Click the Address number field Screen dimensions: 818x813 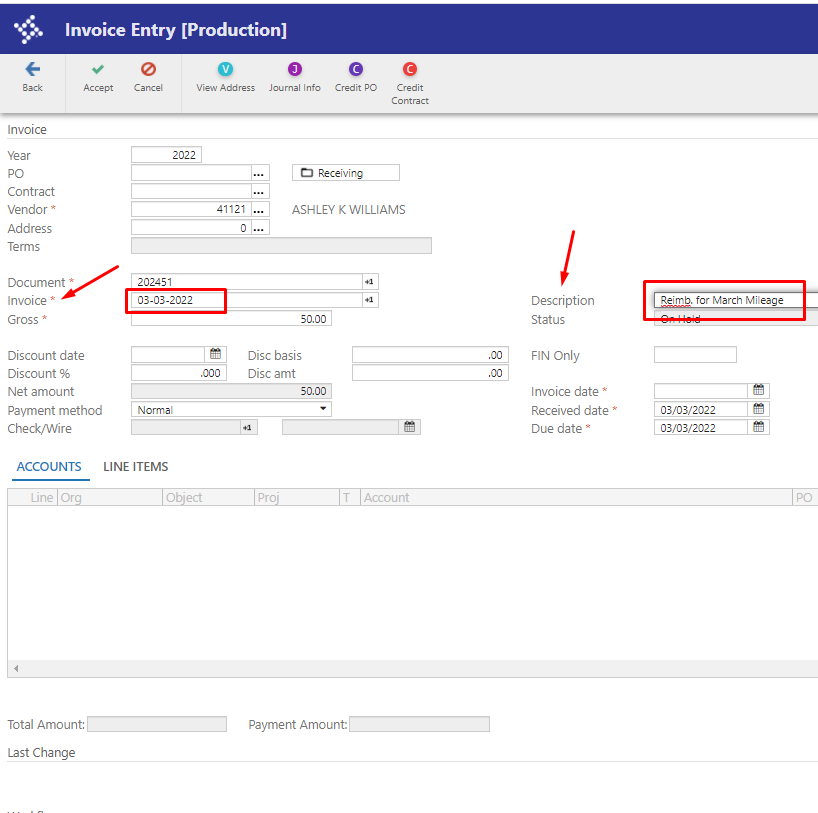coord(191,228)
